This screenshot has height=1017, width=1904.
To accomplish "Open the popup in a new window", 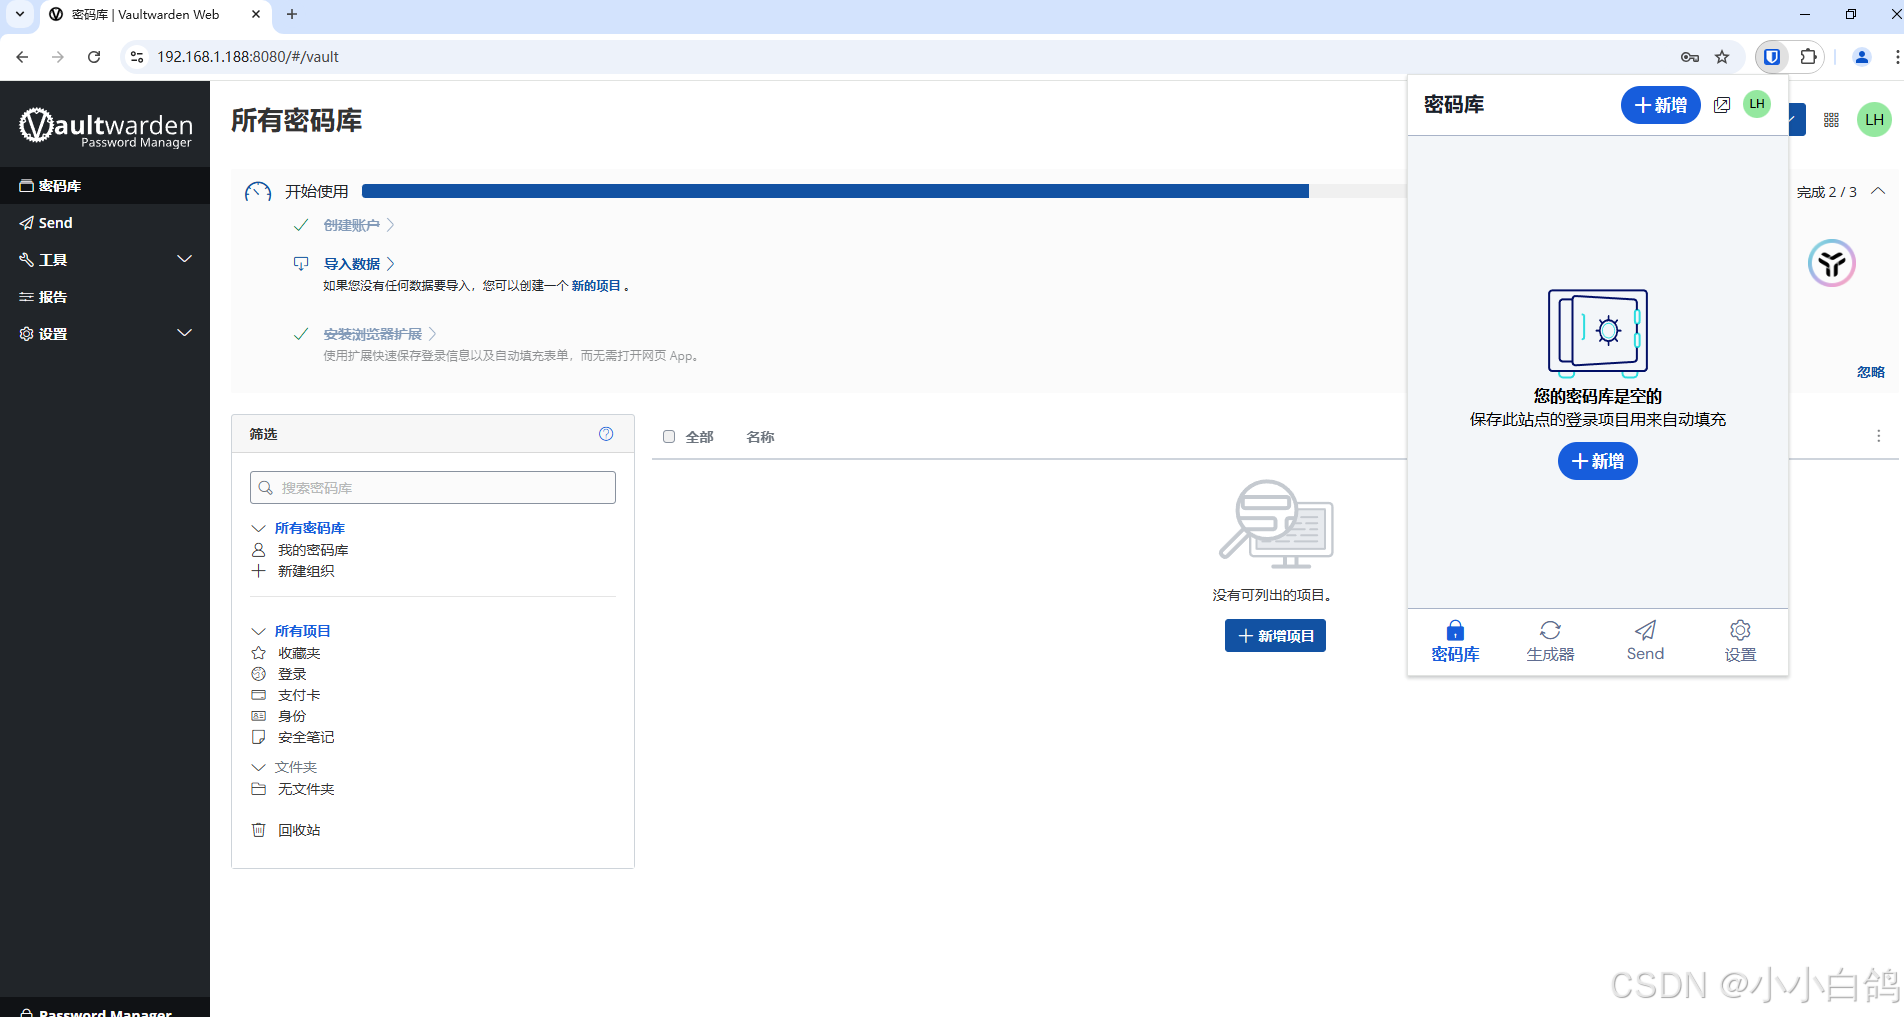I will [1722, 105].
